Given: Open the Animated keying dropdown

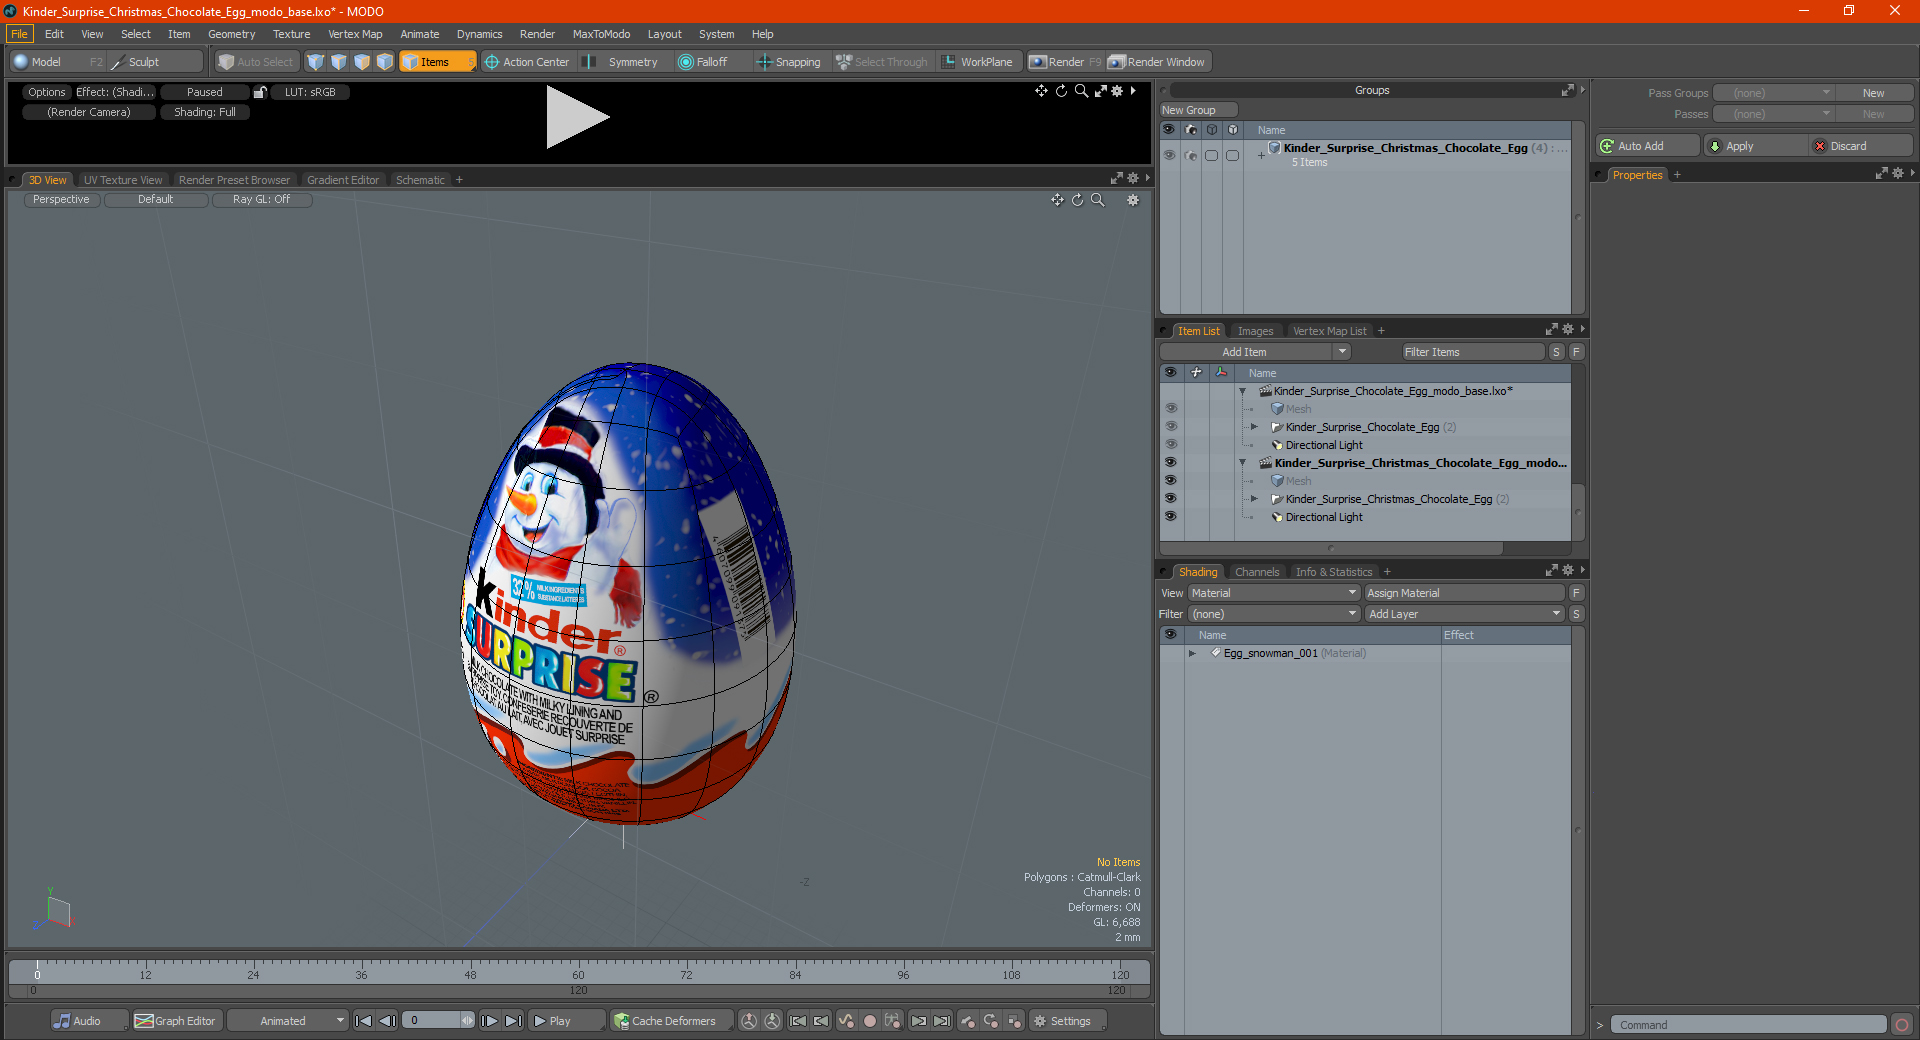Looking at the screenshot, I should [287, 1021].
